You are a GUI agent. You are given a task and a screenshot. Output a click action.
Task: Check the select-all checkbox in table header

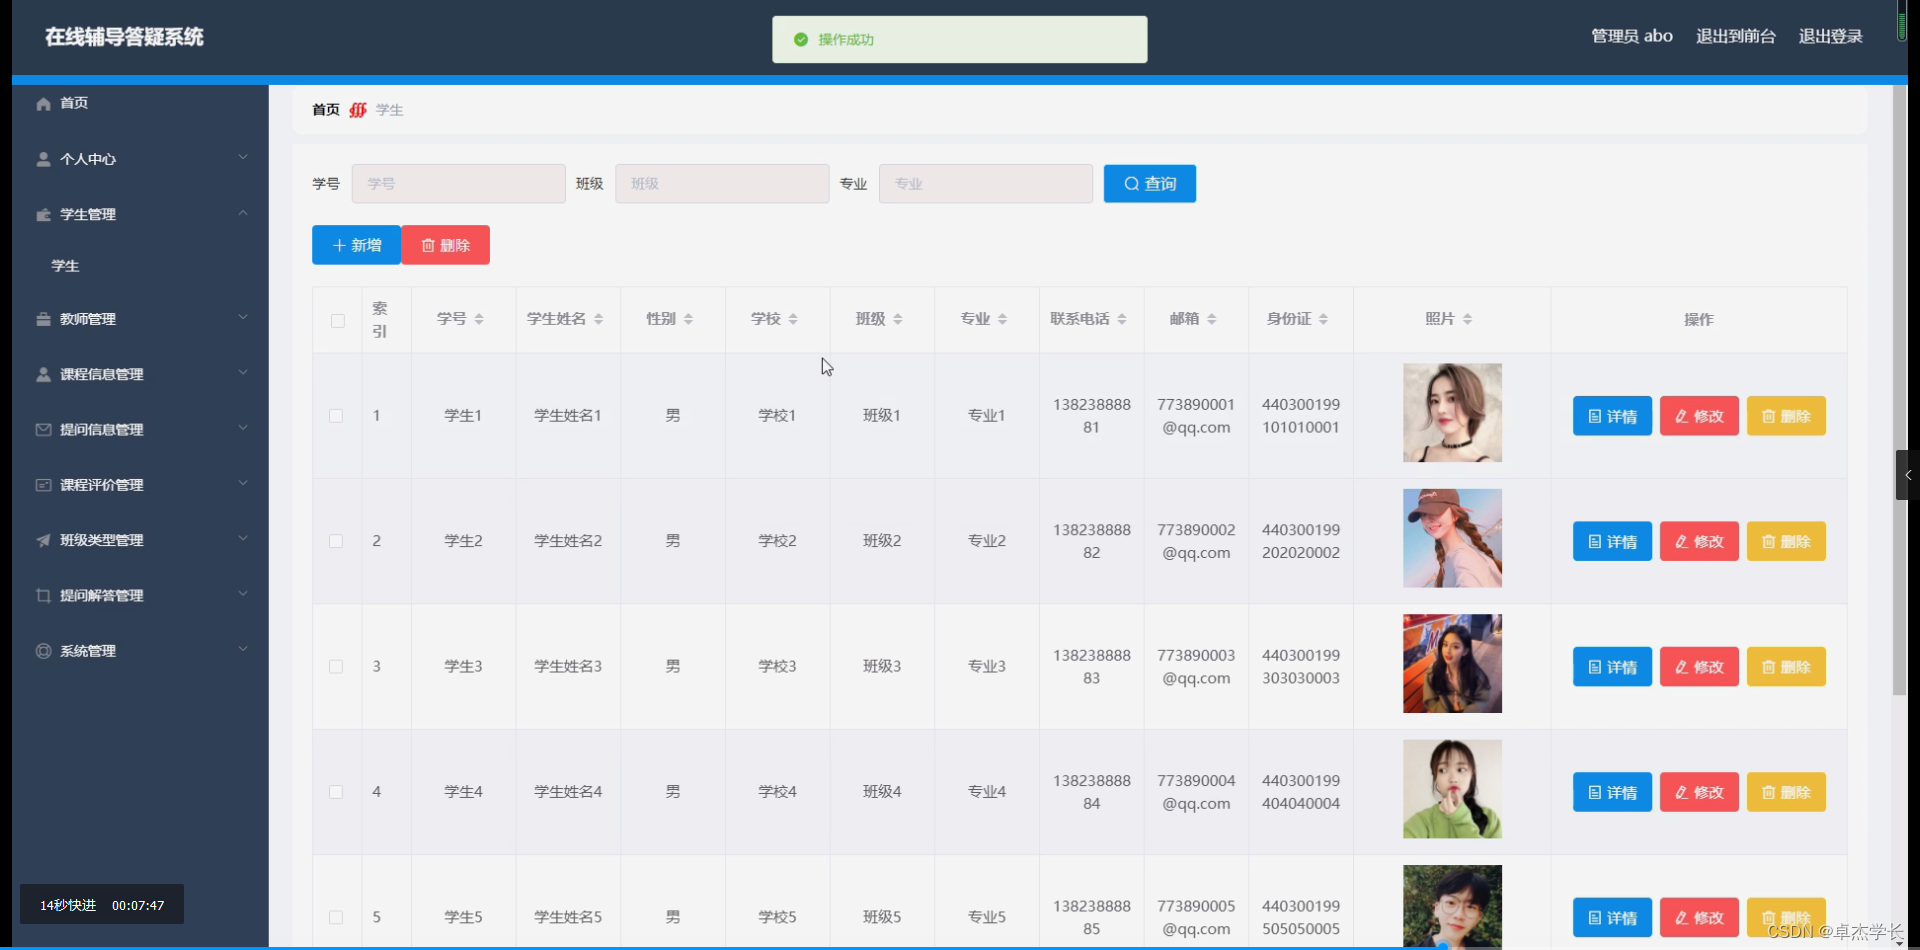[x=337, y=322]
